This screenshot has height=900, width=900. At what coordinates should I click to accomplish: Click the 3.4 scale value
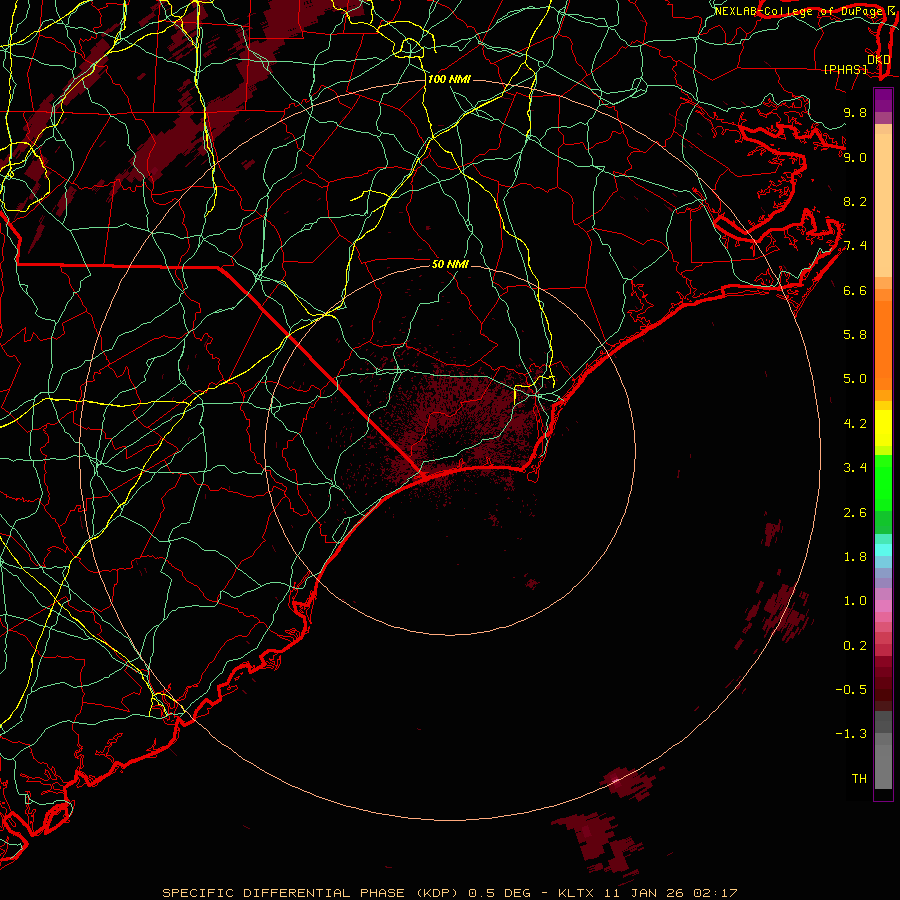point(855,468)
